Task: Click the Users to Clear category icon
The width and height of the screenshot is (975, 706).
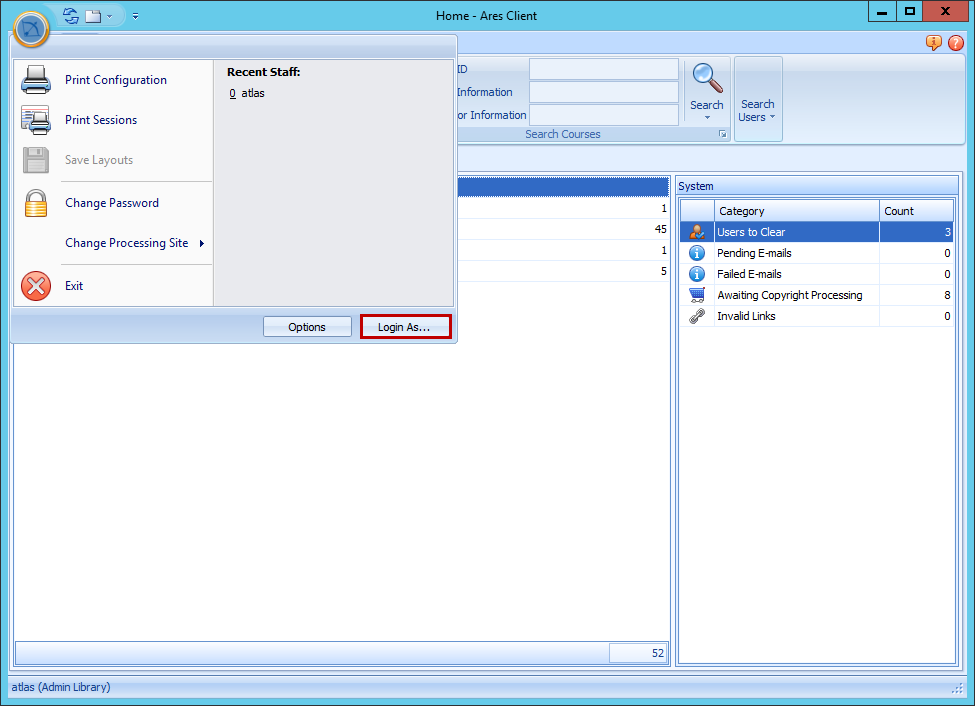Action: coord(697,231)
